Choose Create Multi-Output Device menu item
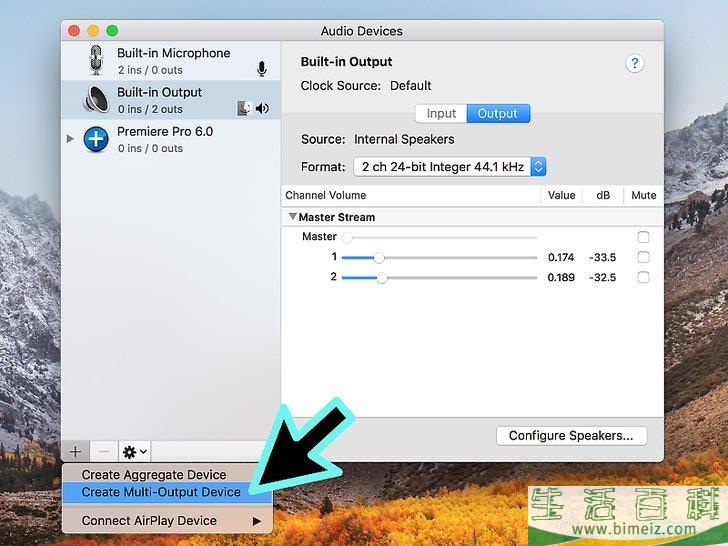This screenshot has height=546, width=728. (161, 492)
